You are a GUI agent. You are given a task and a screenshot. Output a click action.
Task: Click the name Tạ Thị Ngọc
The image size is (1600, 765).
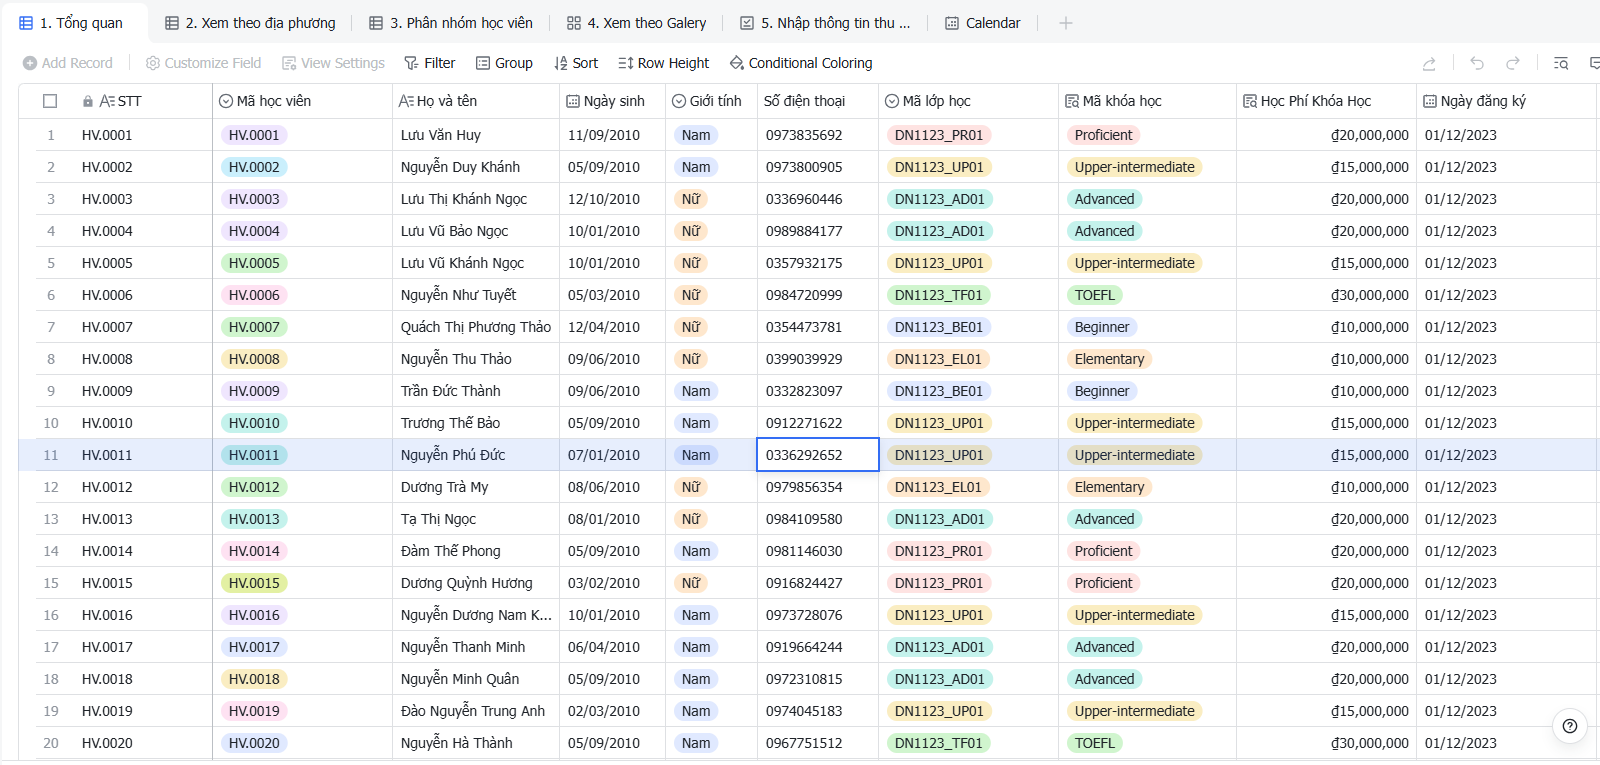tap(438, 519)
